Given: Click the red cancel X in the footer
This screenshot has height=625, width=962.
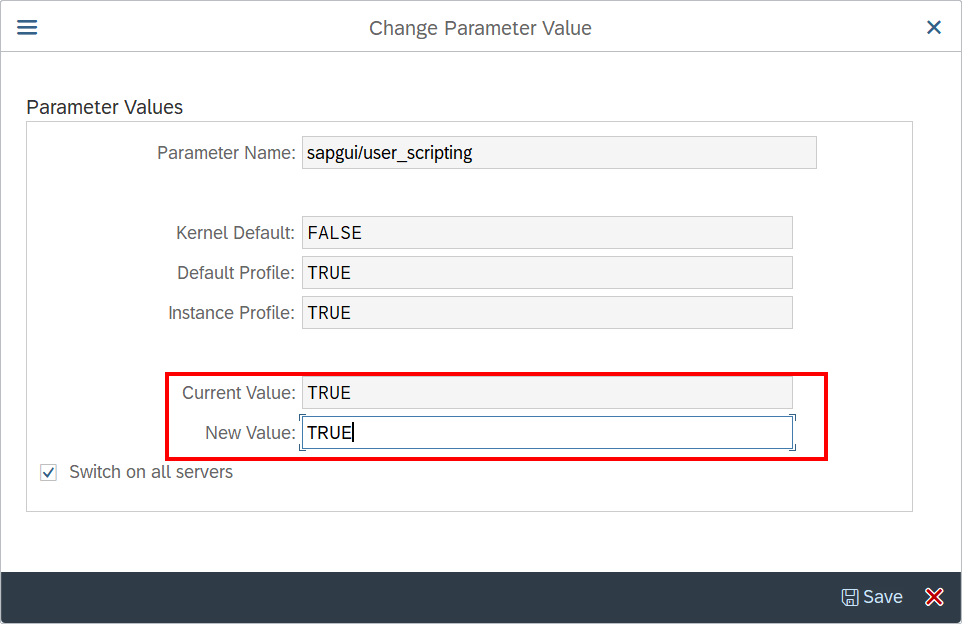Looking at the screenshot, I should [934, 597].
